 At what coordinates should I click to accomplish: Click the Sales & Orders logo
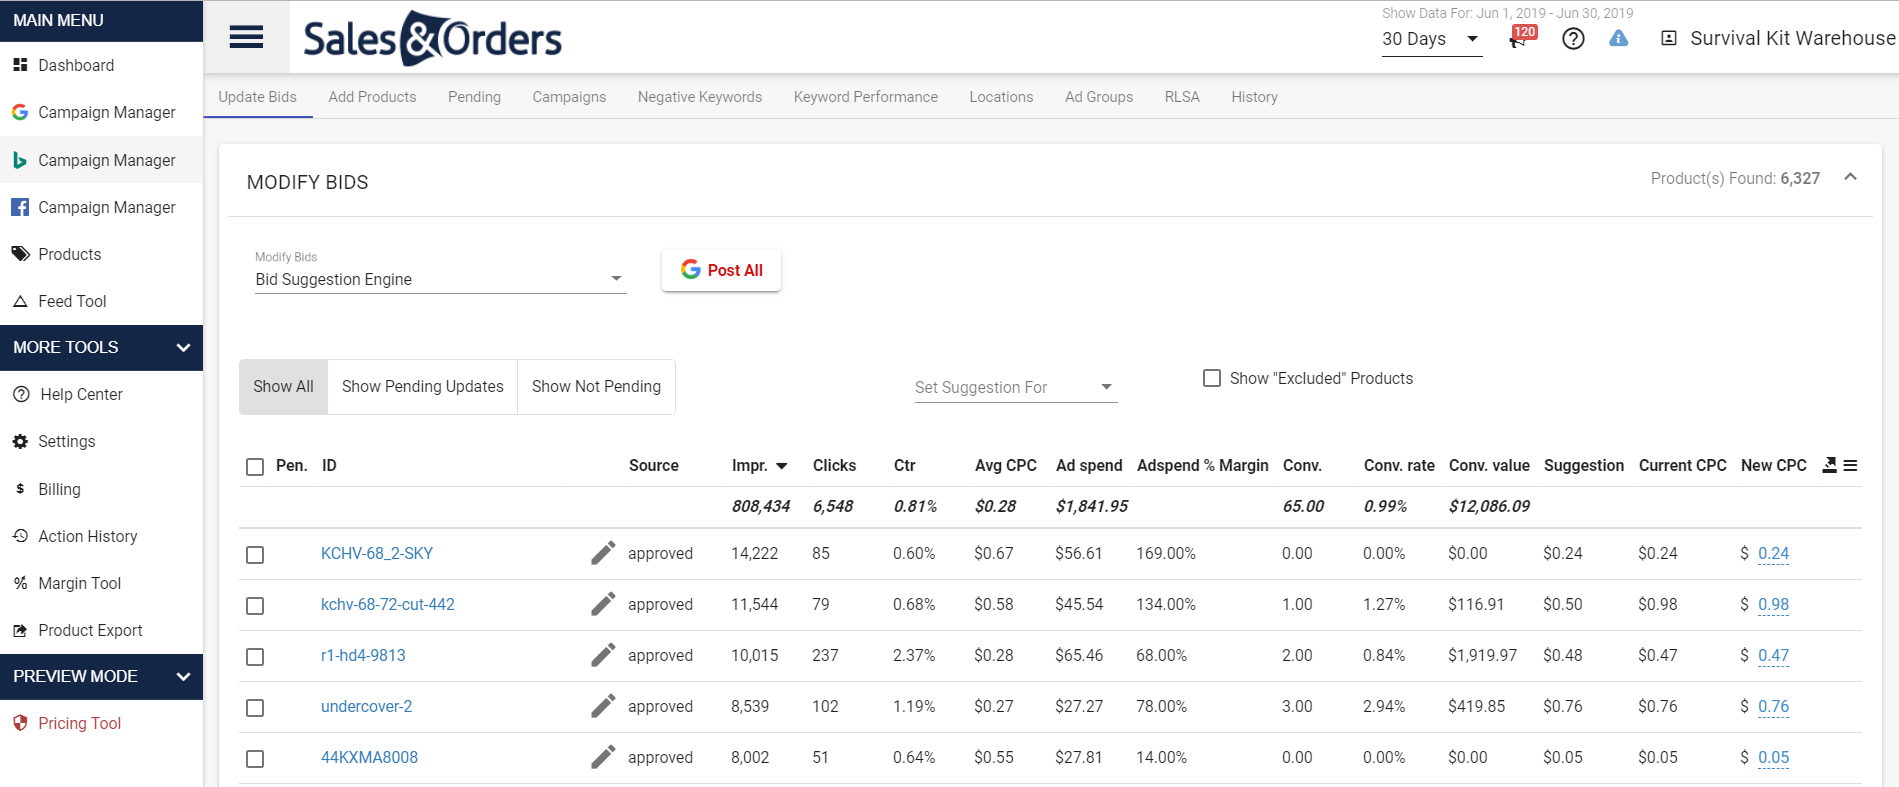[432, 38]
